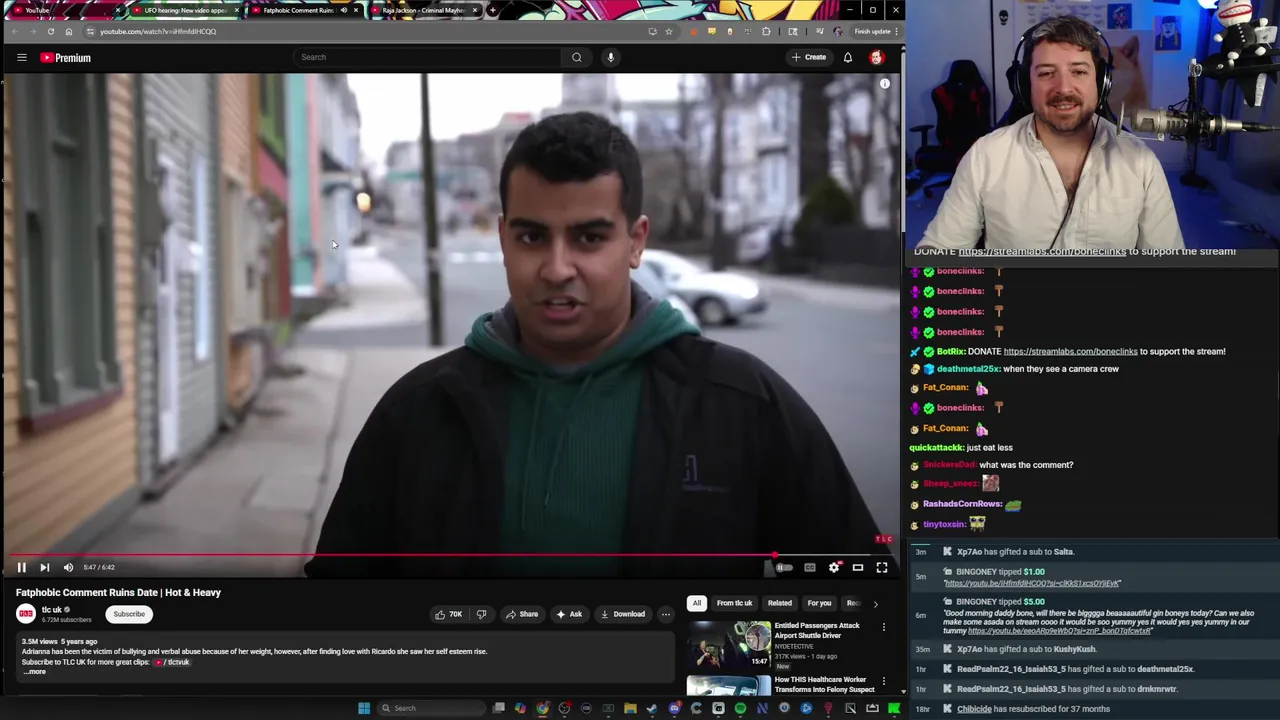
Task: Pause the YouTube video
Action: (x=21, y=567)
